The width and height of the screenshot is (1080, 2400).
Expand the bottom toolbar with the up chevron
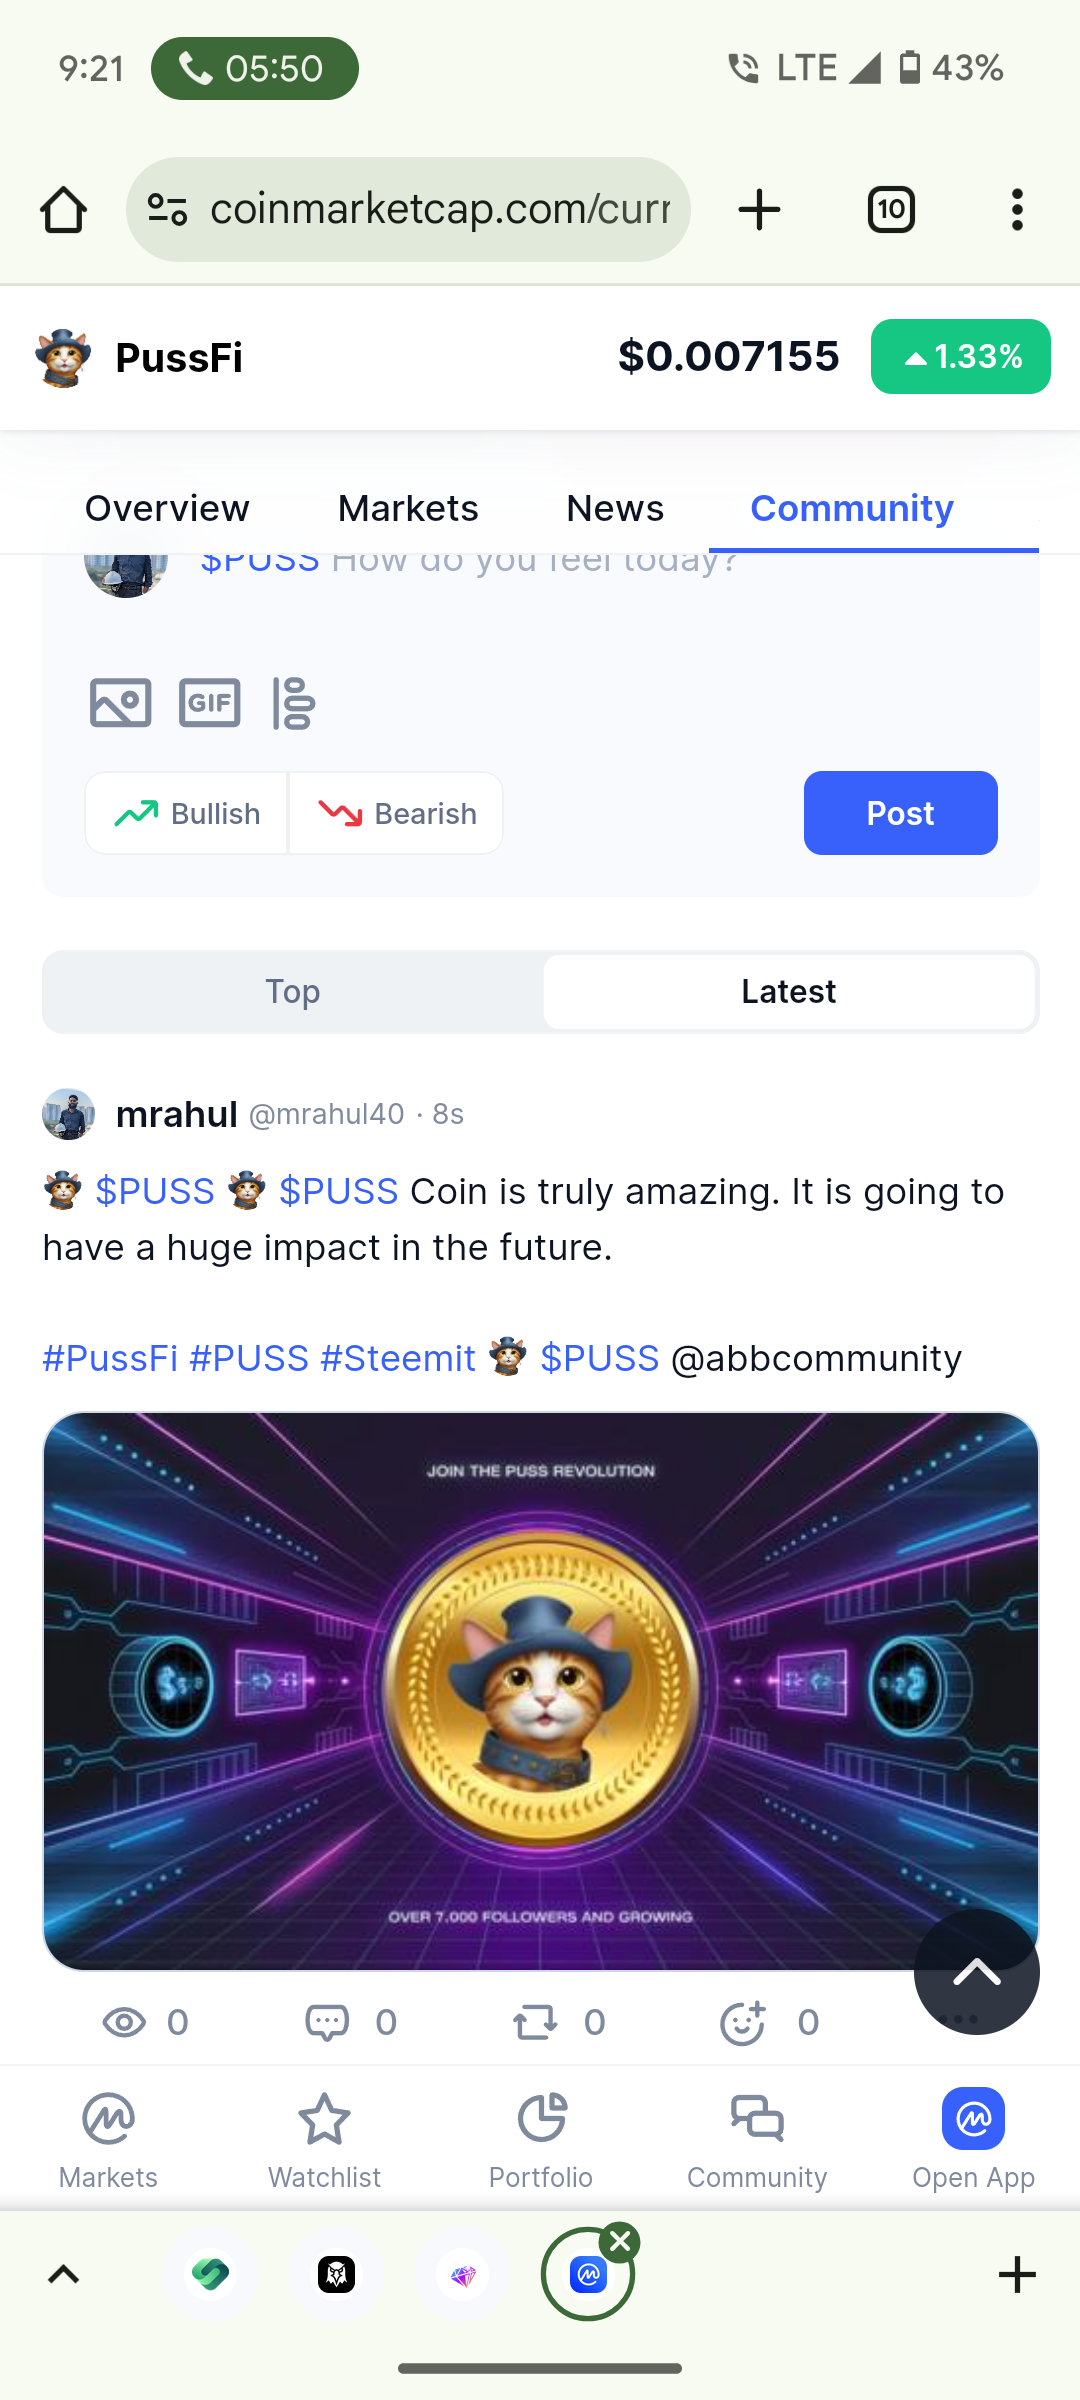[x=64, y=2275]
